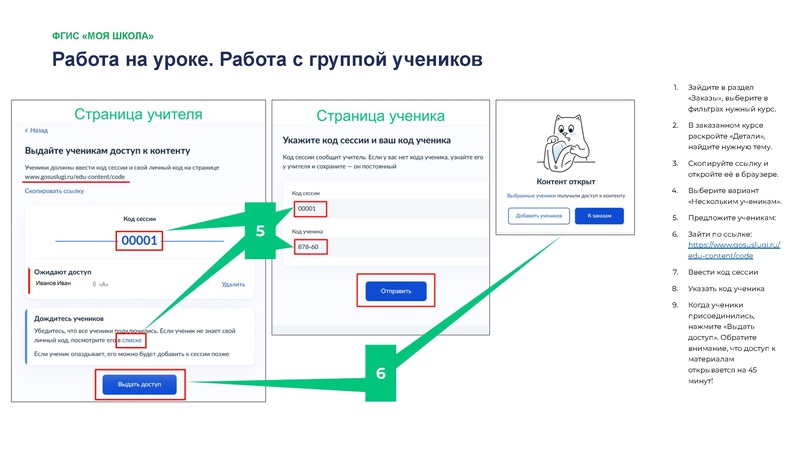Go back using the Назад link

pos(36,131)
